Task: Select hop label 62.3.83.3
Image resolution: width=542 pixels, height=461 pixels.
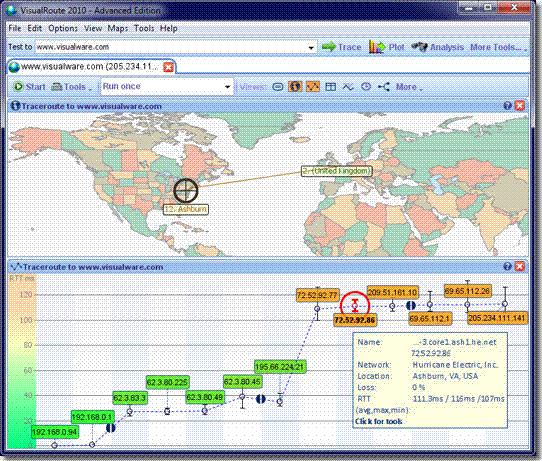Action: coord(130,398)
